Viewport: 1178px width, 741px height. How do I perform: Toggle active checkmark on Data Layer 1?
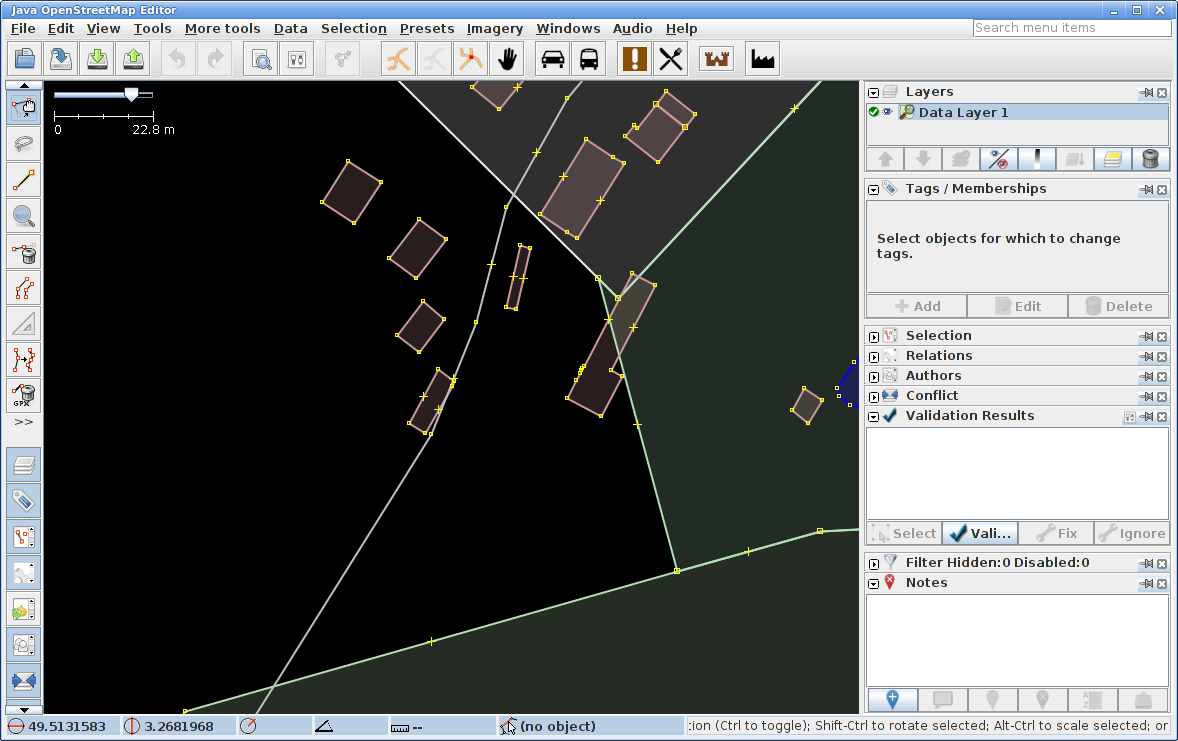pyautogui.click(x=874, y=112)
